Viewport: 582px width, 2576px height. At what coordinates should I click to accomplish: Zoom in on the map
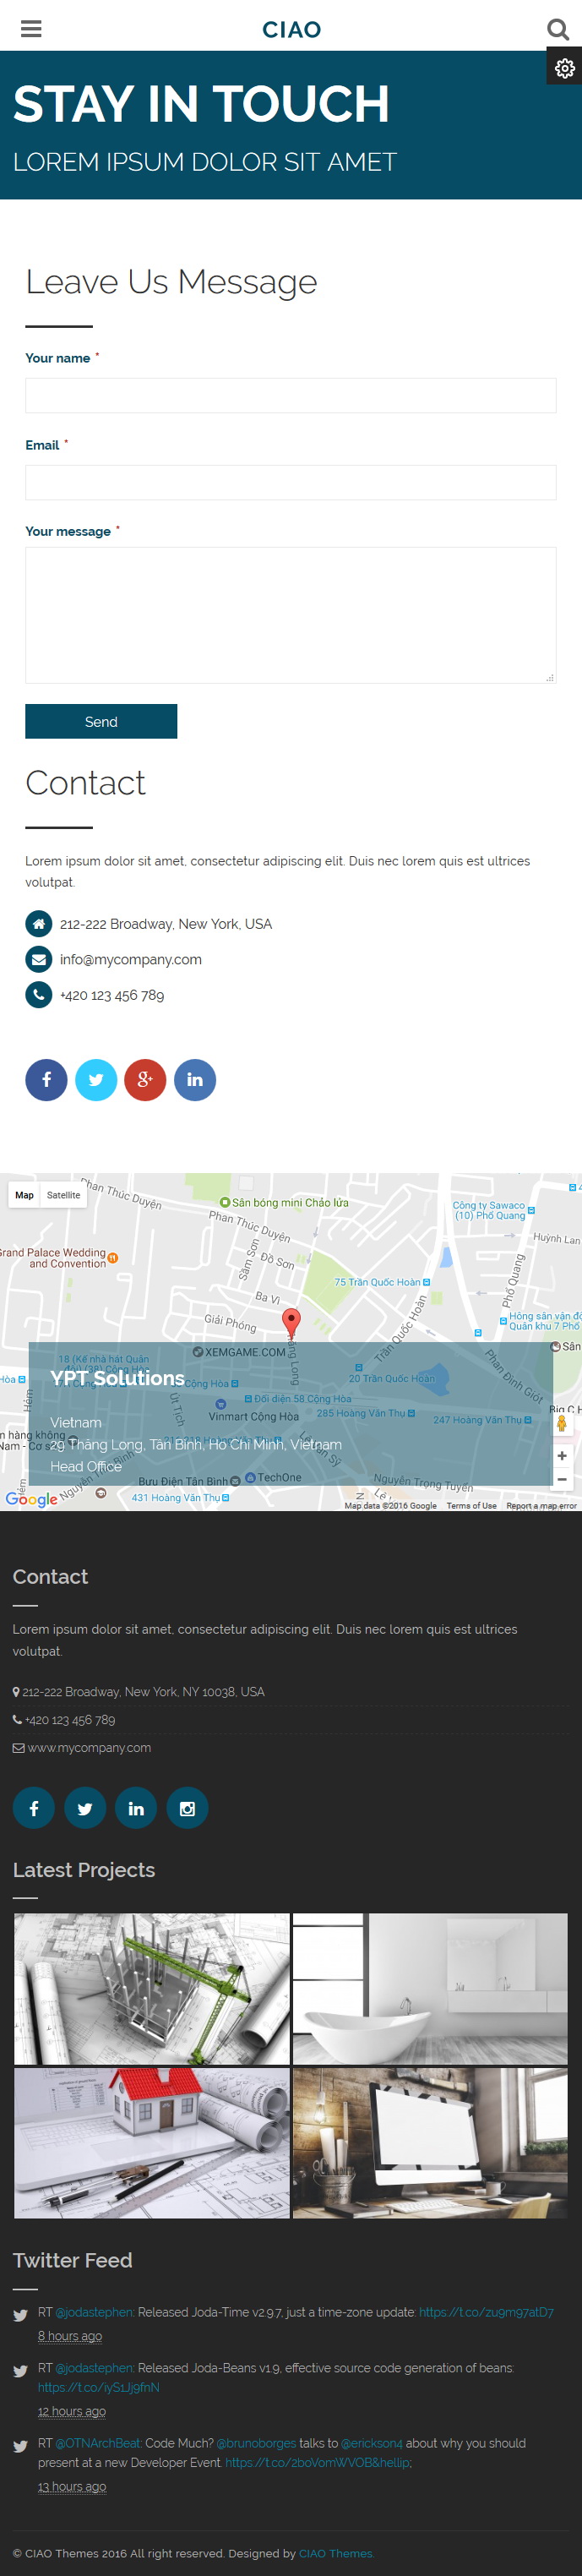(562, 1455)
